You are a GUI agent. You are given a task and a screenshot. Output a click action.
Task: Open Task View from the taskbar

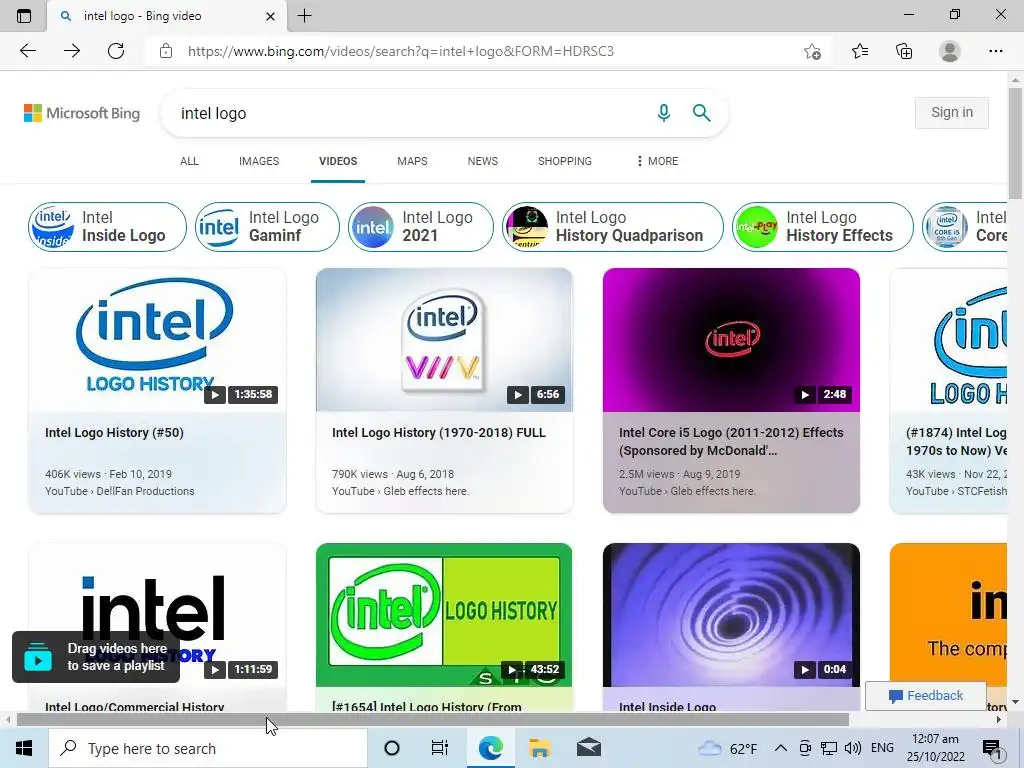pos(440,748)
